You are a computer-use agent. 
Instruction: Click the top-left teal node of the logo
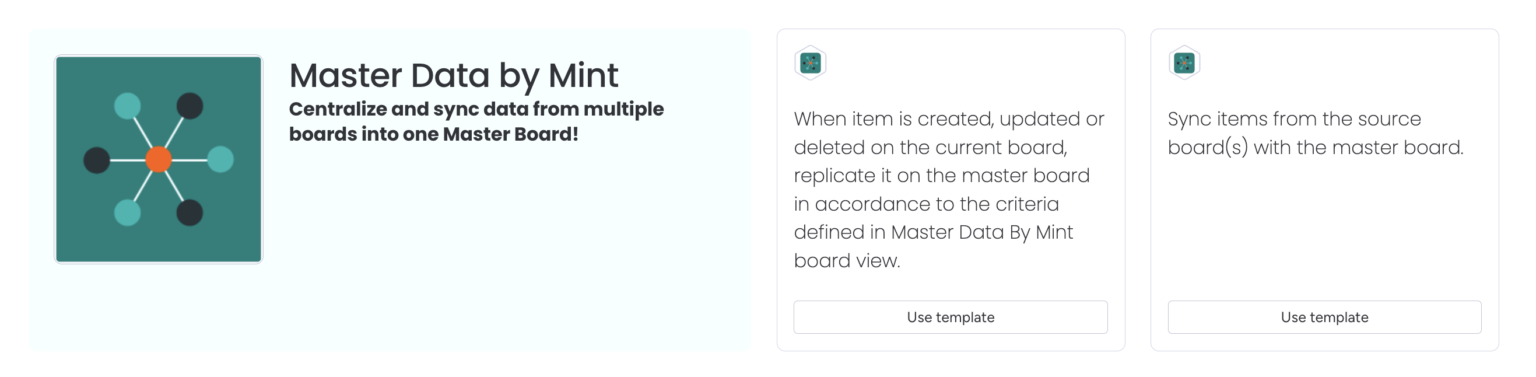[127, 105]
